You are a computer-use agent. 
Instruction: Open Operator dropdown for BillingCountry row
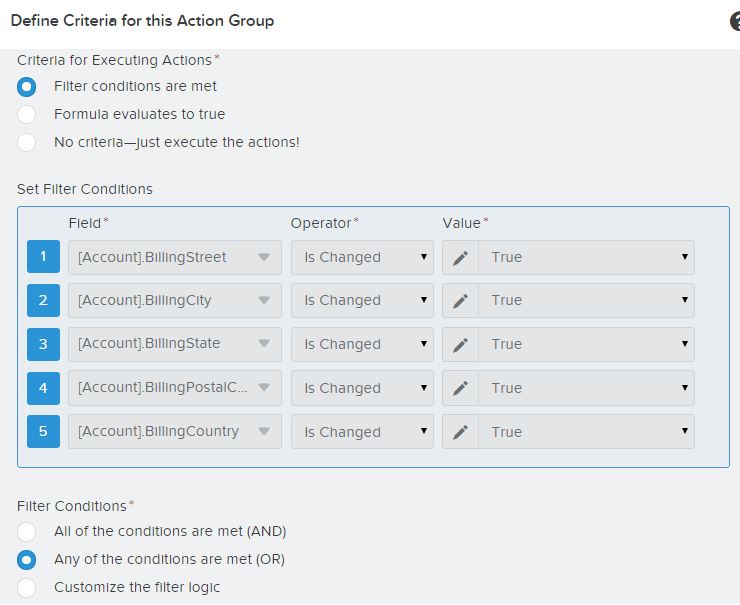tap(362, 432)
